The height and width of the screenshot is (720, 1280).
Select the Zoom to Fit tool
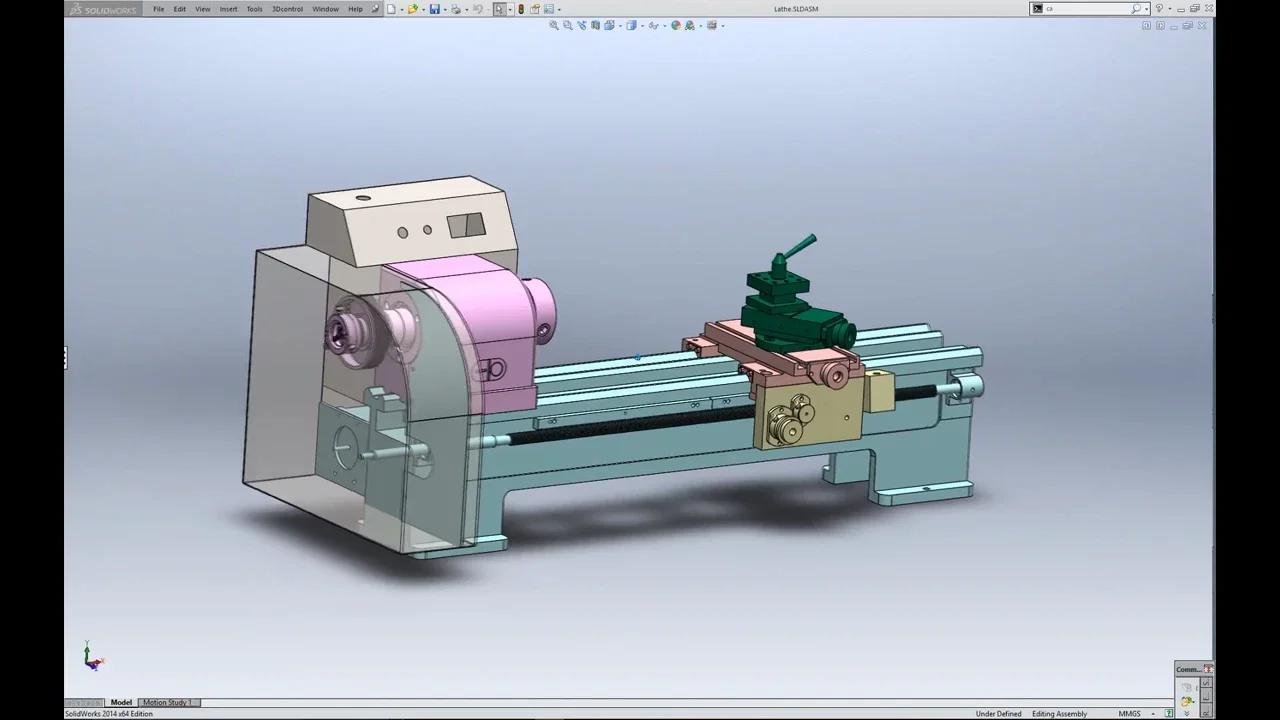pyautogui.click(x=553, y=26)
